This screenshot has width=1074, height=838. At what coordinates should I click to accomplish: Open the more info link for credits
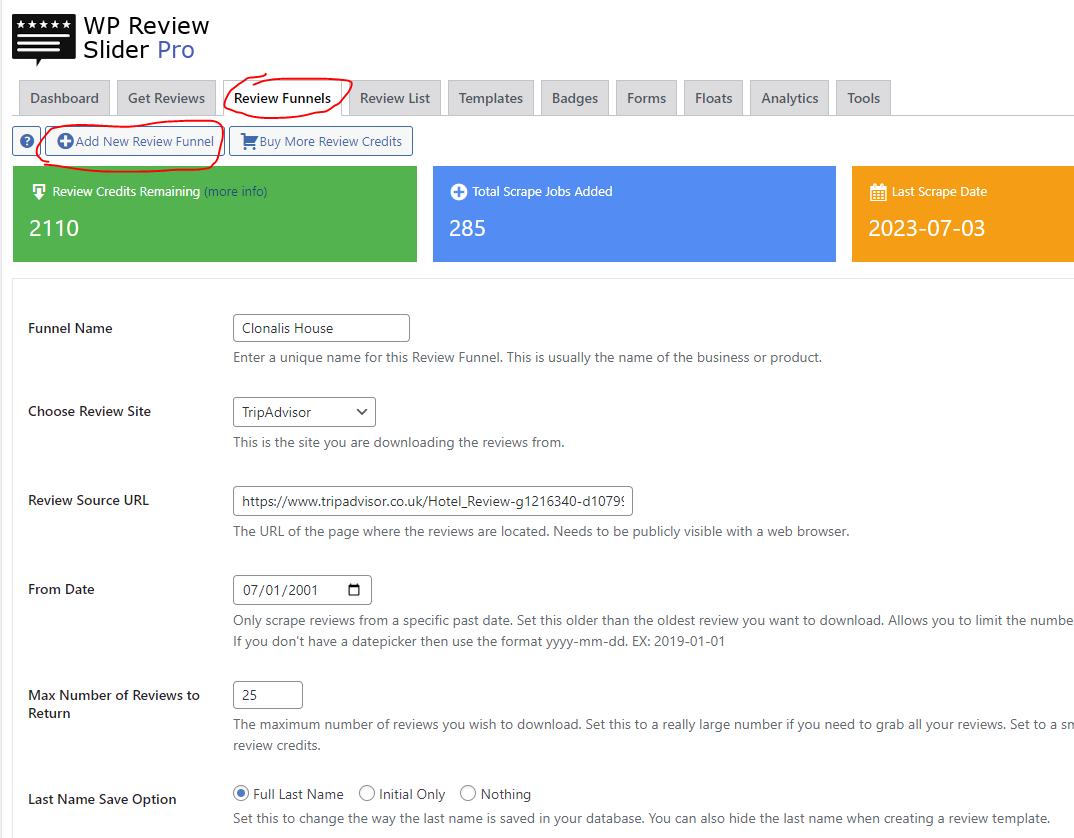[236, 192]
